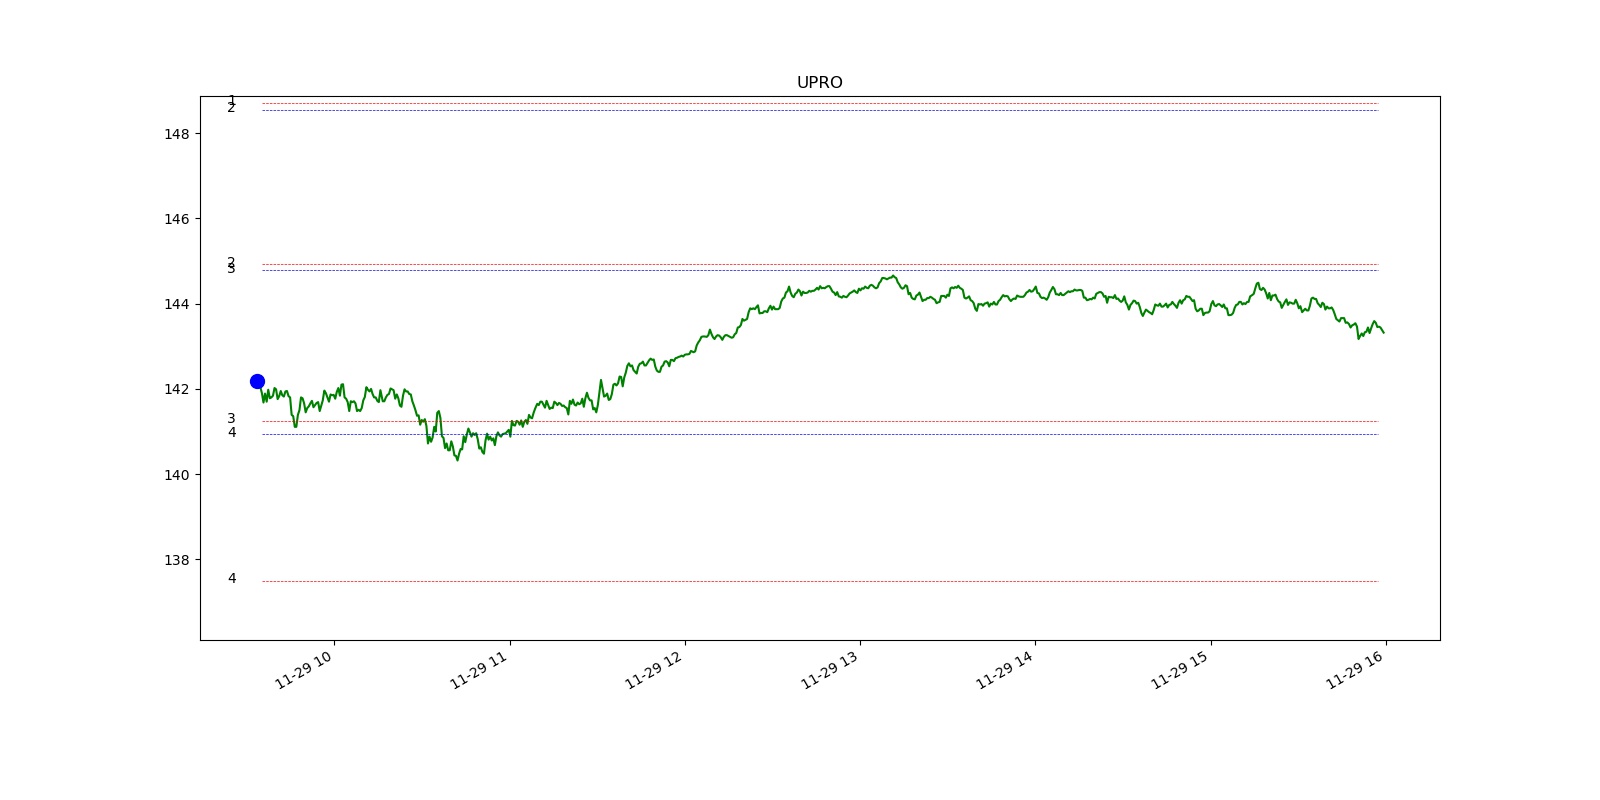This screenshot has height=800, width=1600.
Task: Click the "11-29 16" x-axis label
Action: tap(1356, 669)
